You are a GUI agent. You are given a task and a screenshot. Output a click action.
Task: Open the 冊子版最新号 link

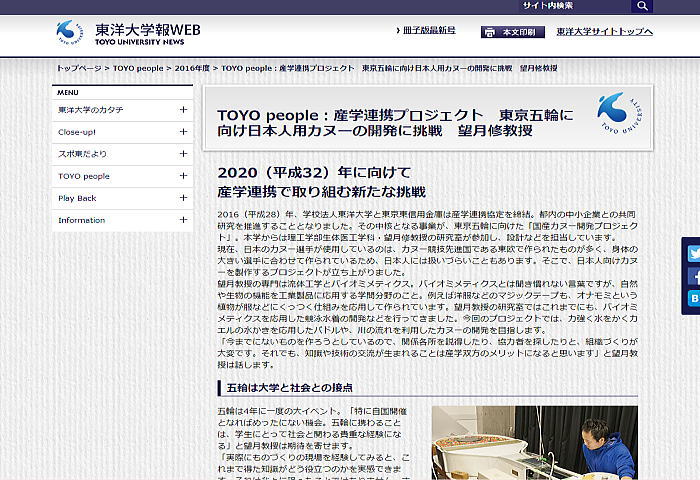coord(429,30)
